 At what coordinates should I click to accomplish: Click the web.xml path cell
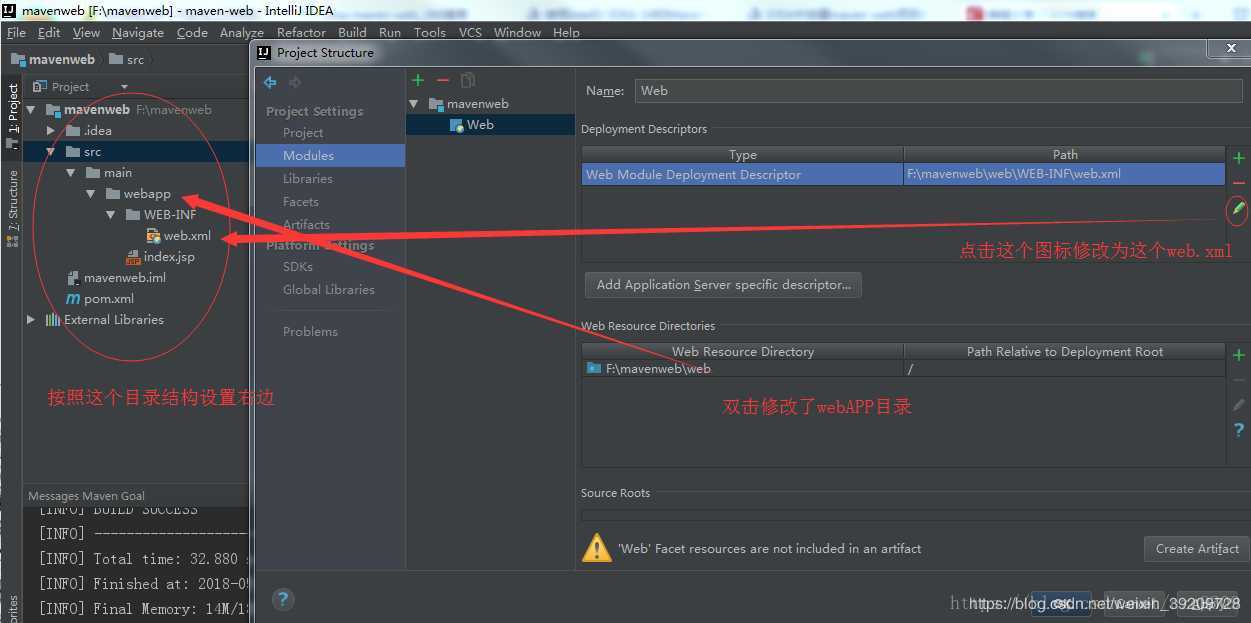pyautogui.click(x=1064, y=174)
